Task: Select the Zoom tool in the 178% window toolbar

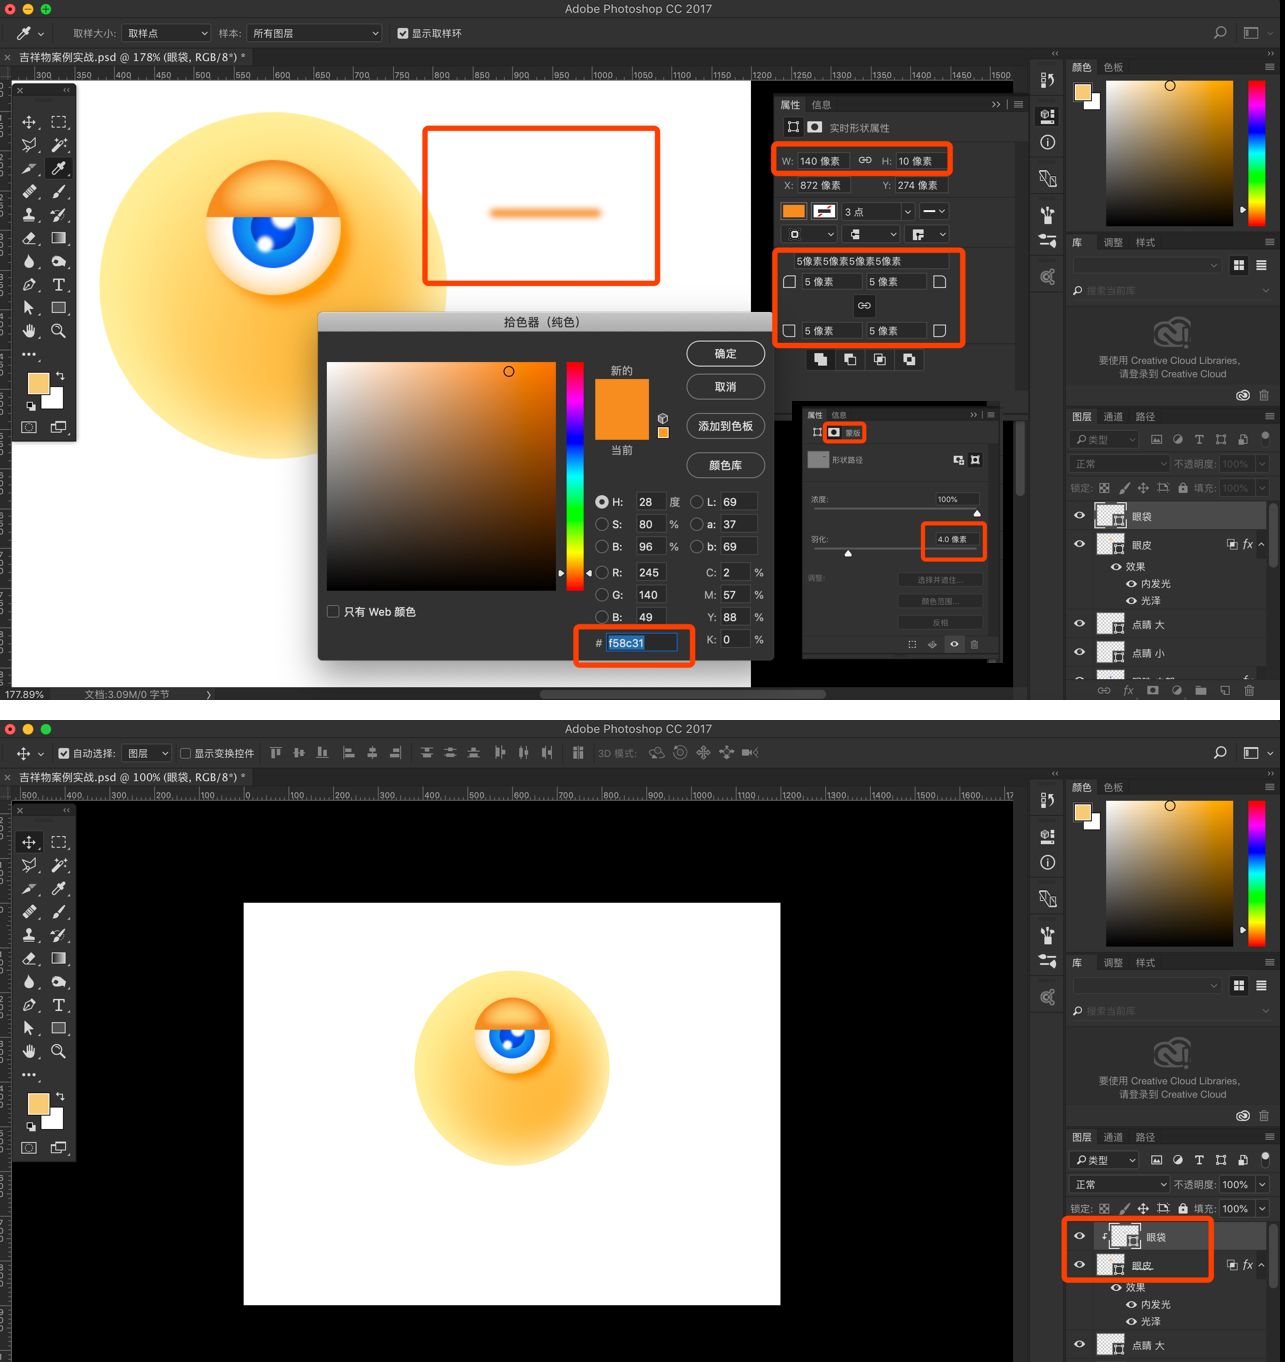Action: [x=59, y=331]
